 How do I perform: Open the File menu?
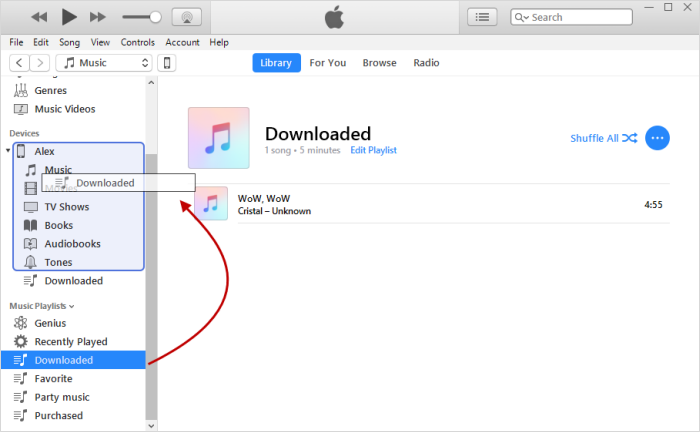point(16,42)
